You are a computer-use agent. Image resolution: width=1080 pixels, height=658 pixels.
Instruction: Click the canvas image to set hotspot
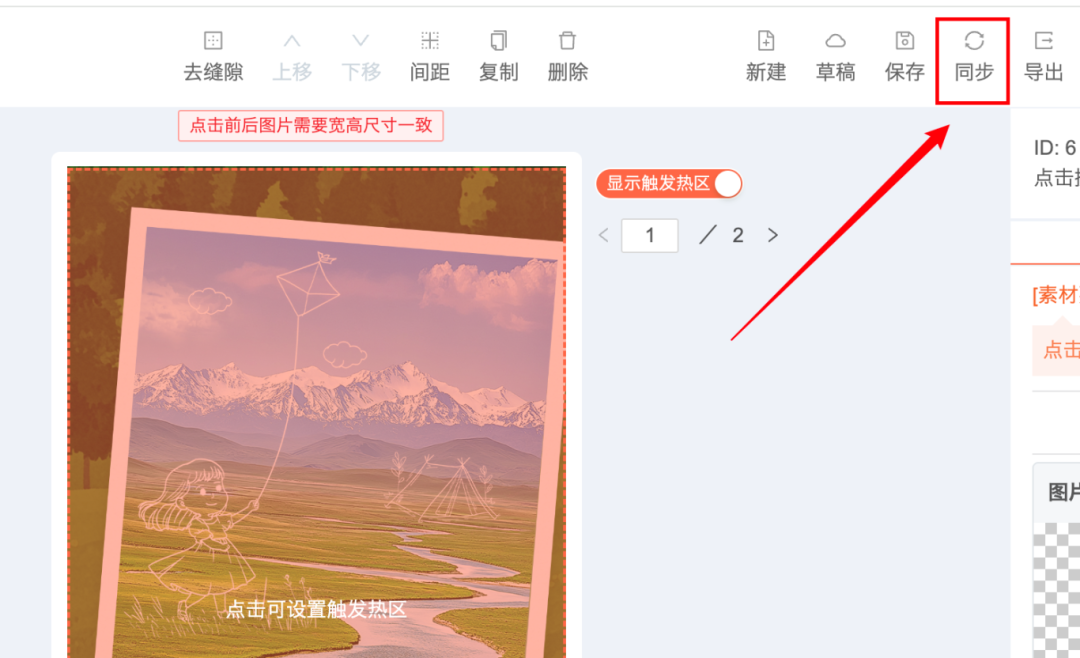[316, 412]
